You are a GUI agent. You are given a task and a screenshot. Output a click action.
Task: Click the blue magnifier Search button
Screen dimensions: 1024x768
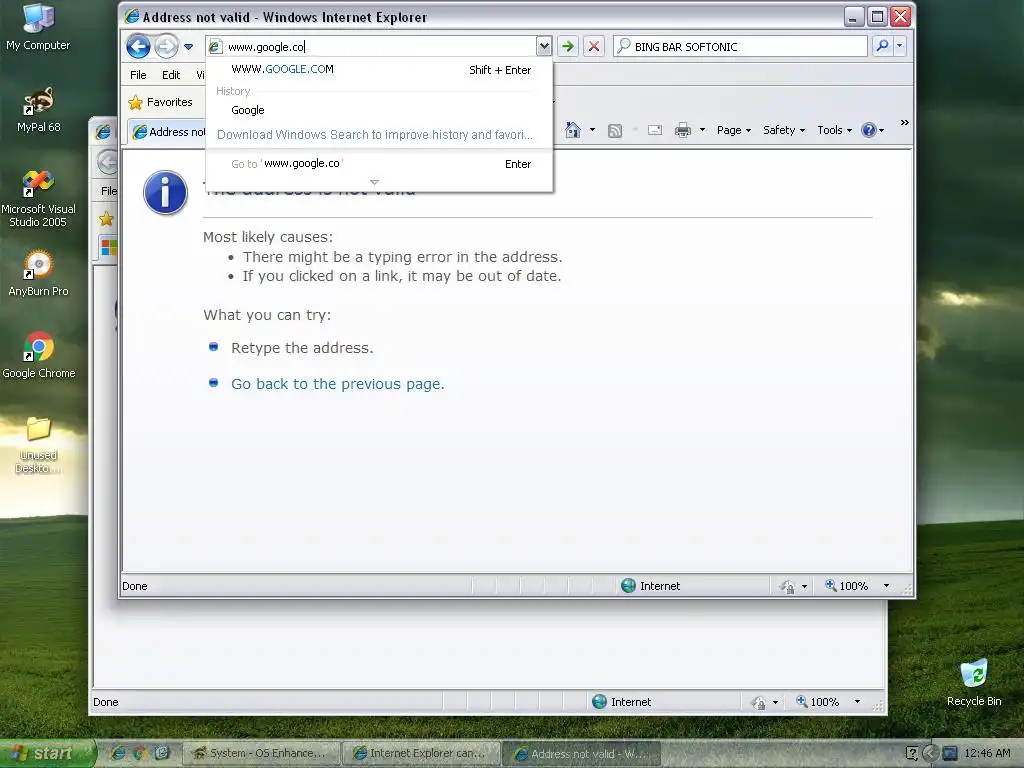pos(882,46)
